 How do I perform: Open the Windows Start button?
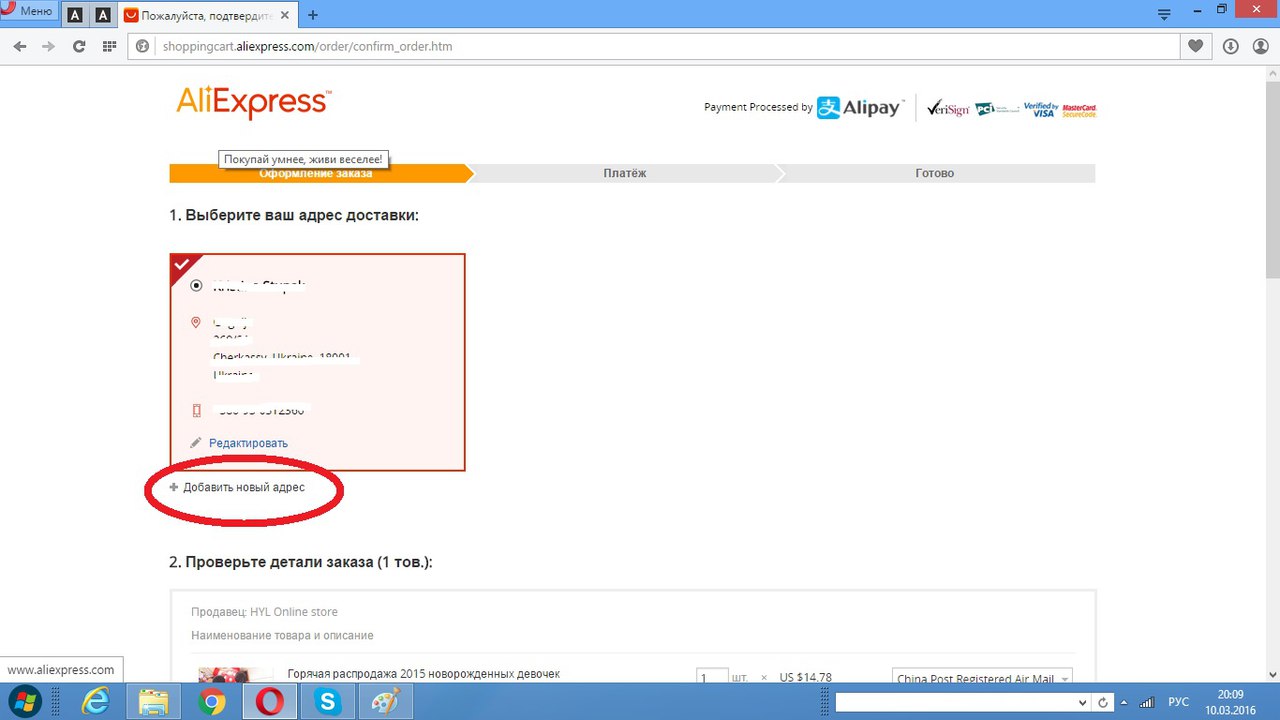(x=27, y=701)
